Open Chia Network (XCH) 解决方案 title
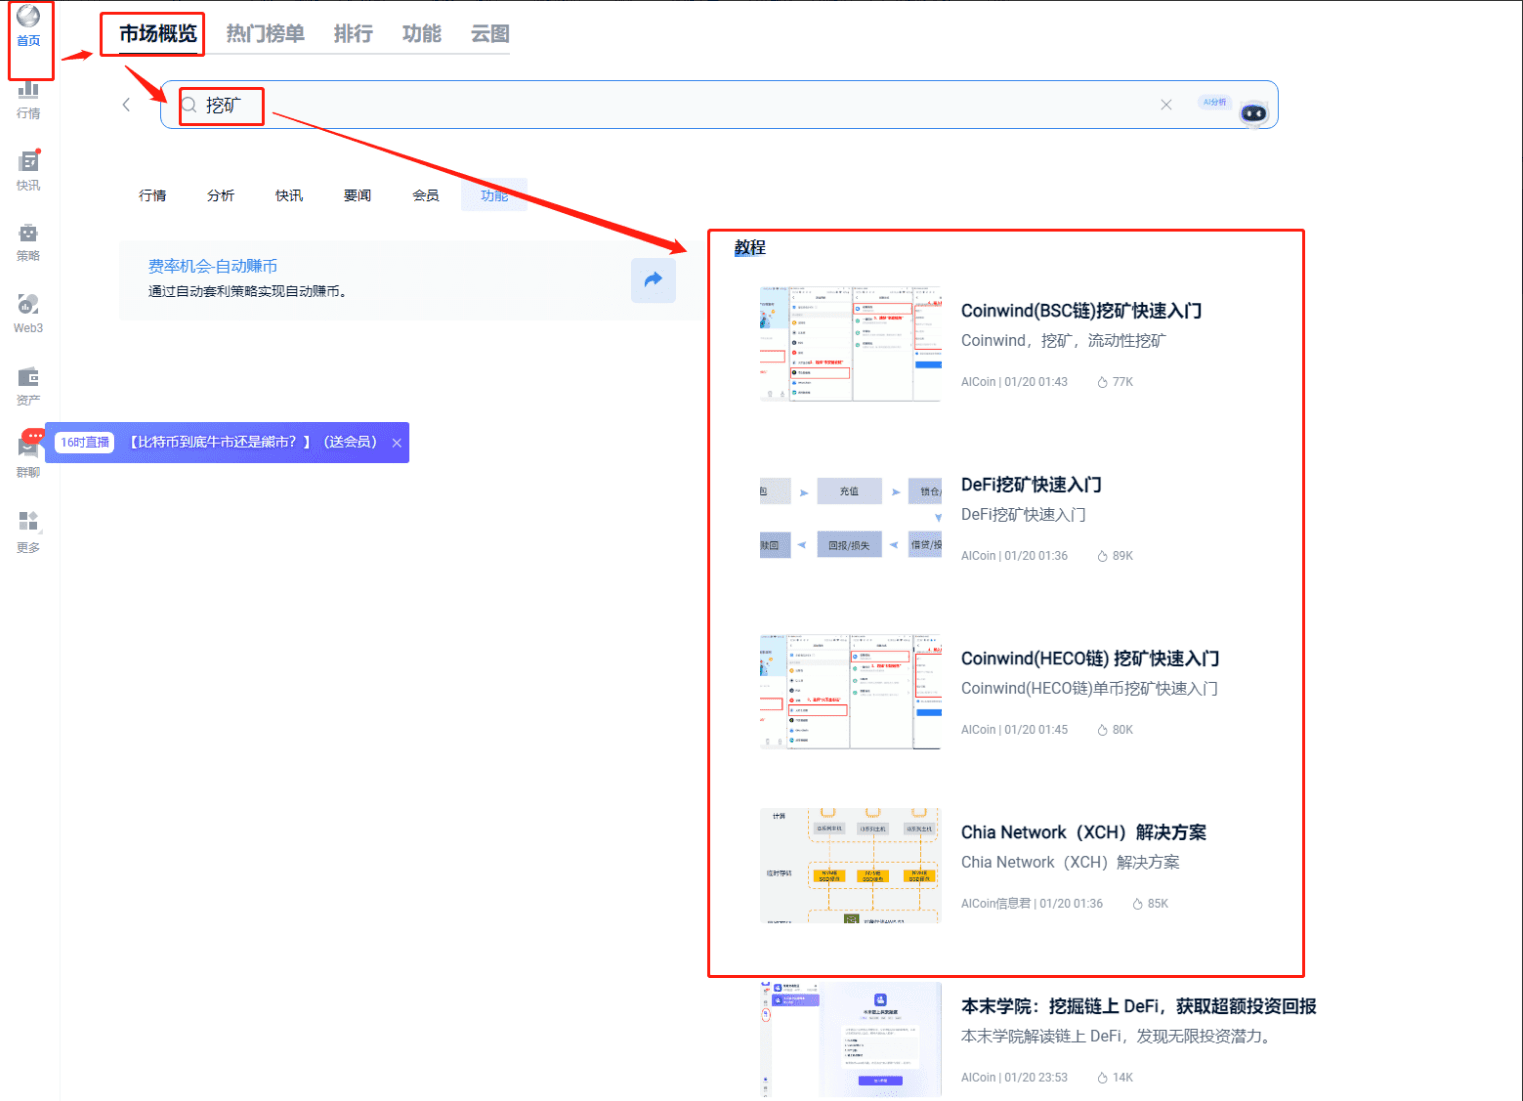1523x1101 pixels. 1083,833
